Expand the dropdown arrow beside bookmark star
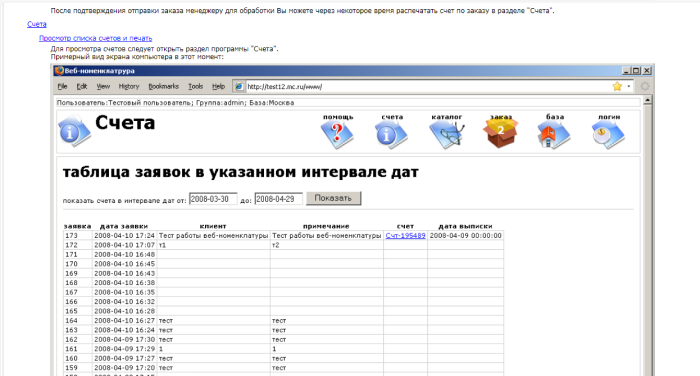The height and width of the screenshot is (376, 700). click(x=629, y=87)
